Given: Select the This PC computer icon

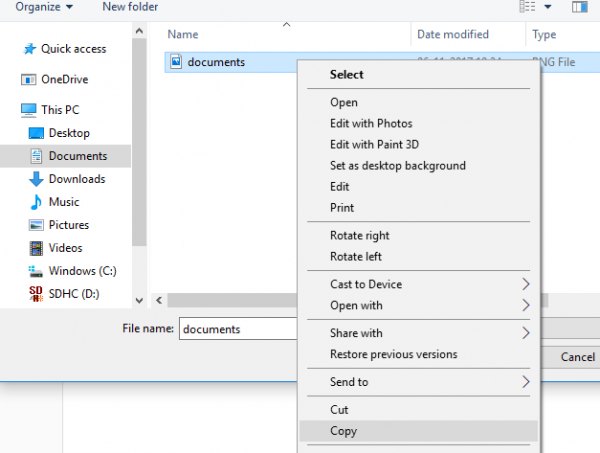Looking at the screenshot, I should click(x=29, y=110).
